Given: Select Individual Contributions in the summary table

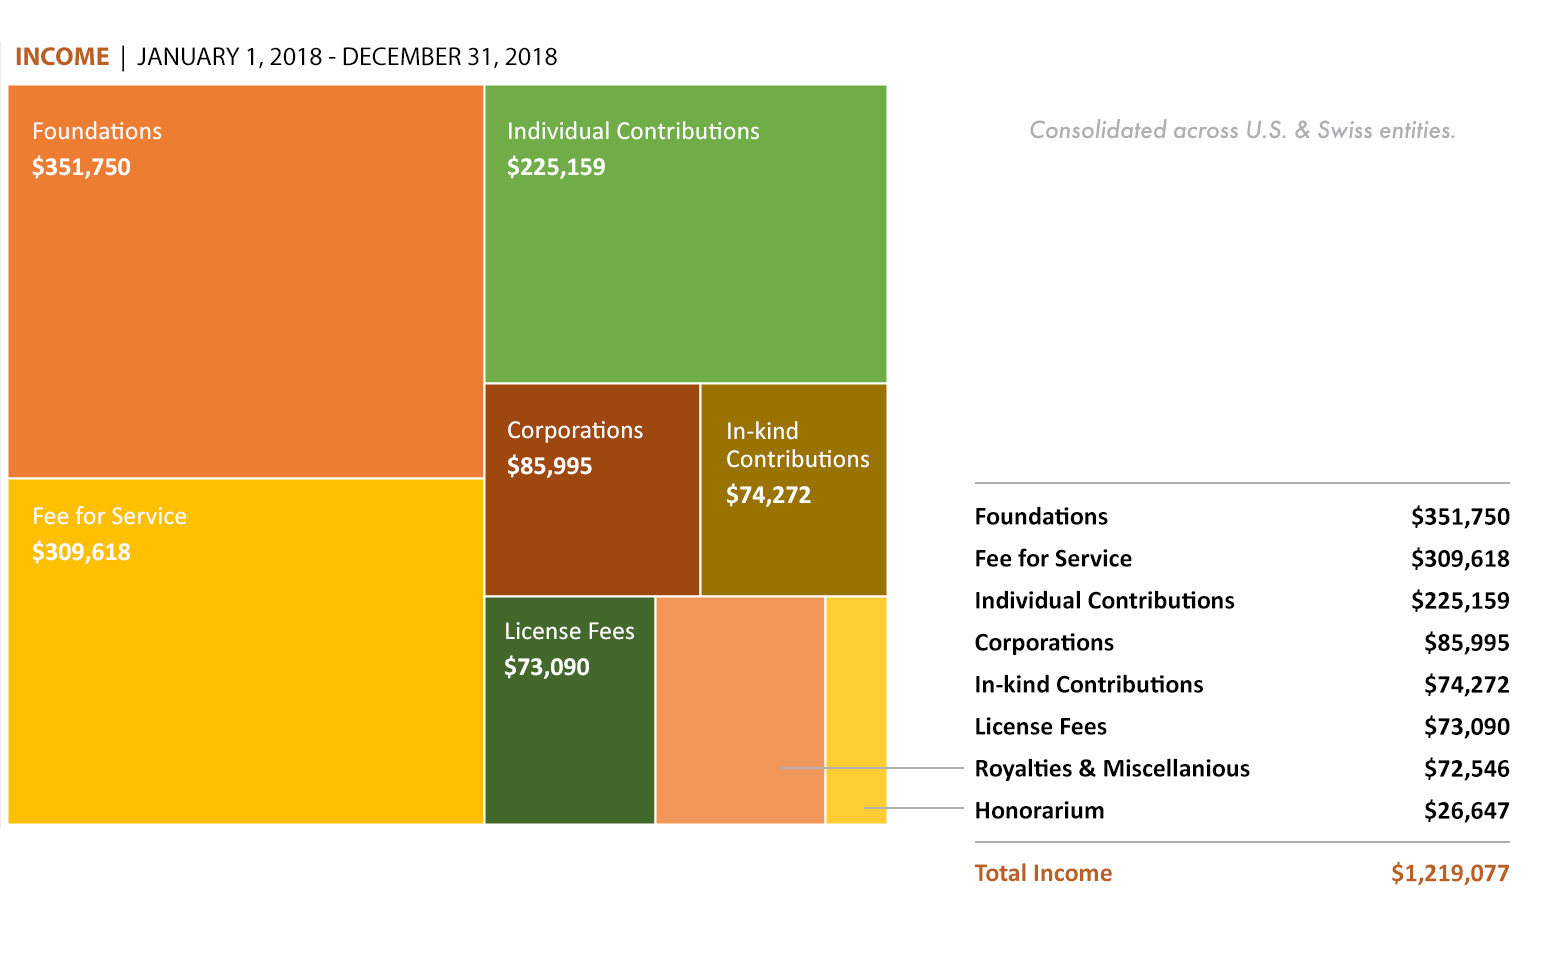Looking at the screenshot, I should [1104, 601].
